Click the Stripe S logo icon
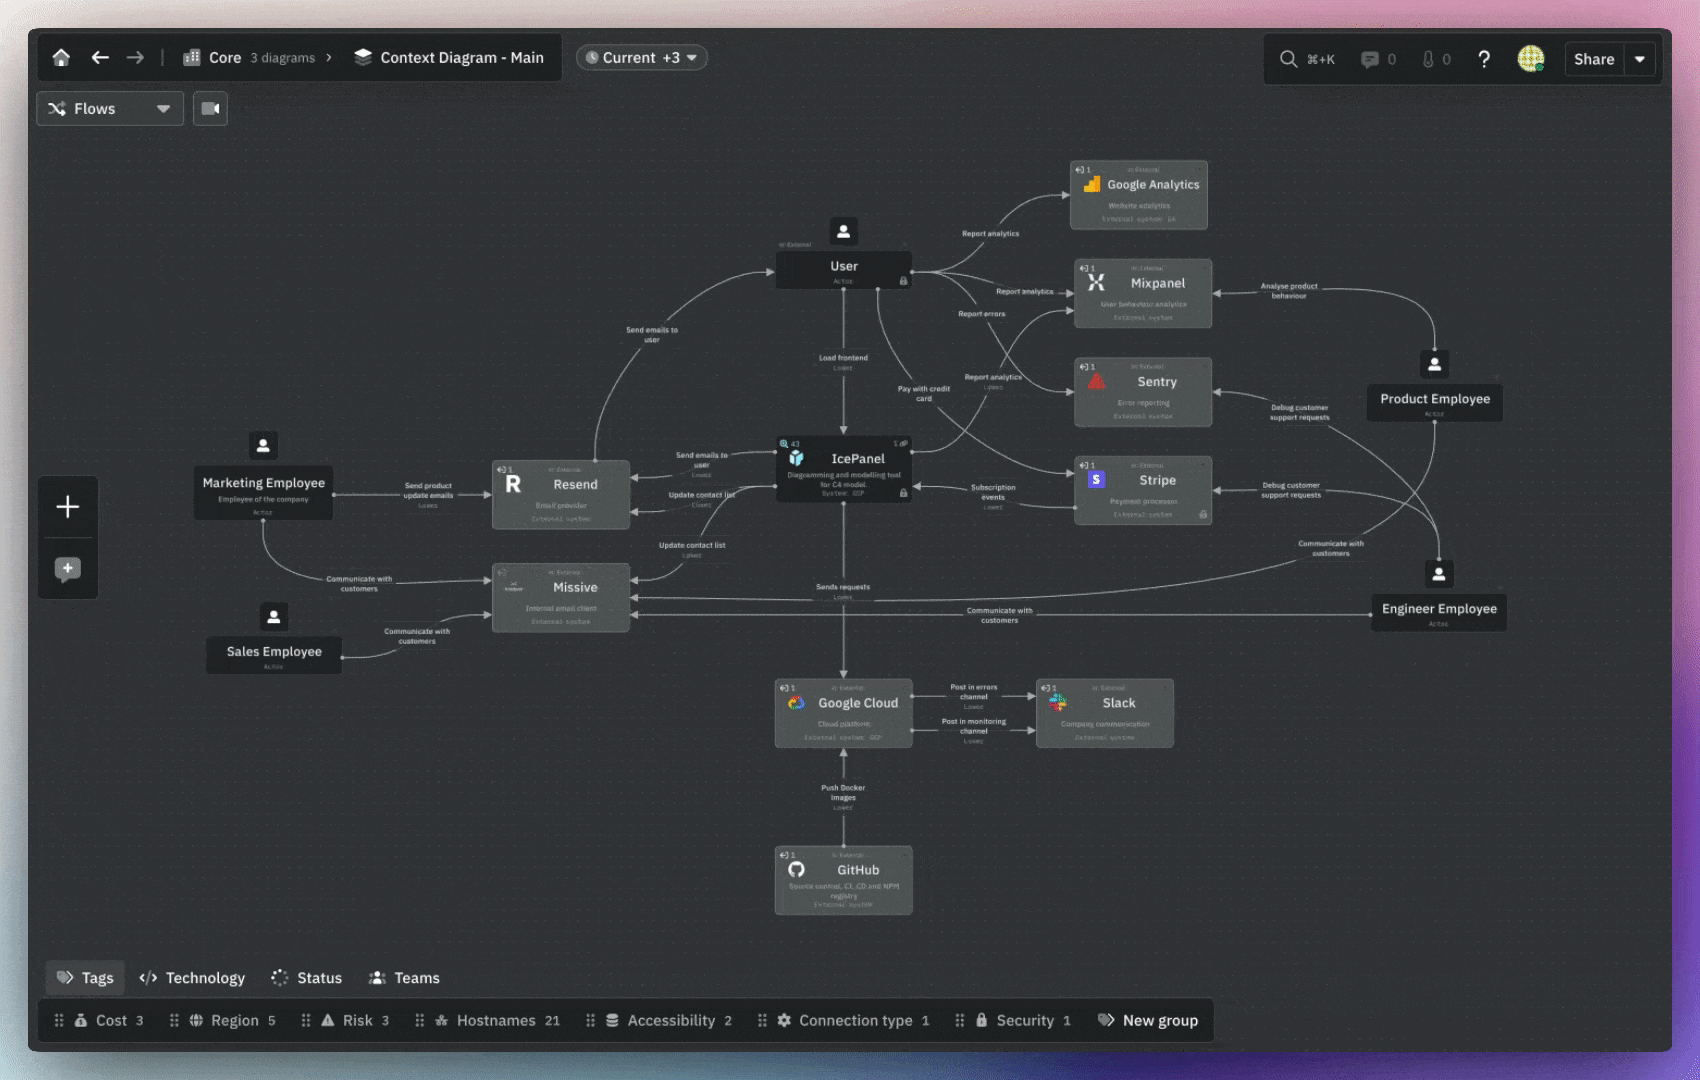The image size is (1700, 1080). coord(1096,480)
